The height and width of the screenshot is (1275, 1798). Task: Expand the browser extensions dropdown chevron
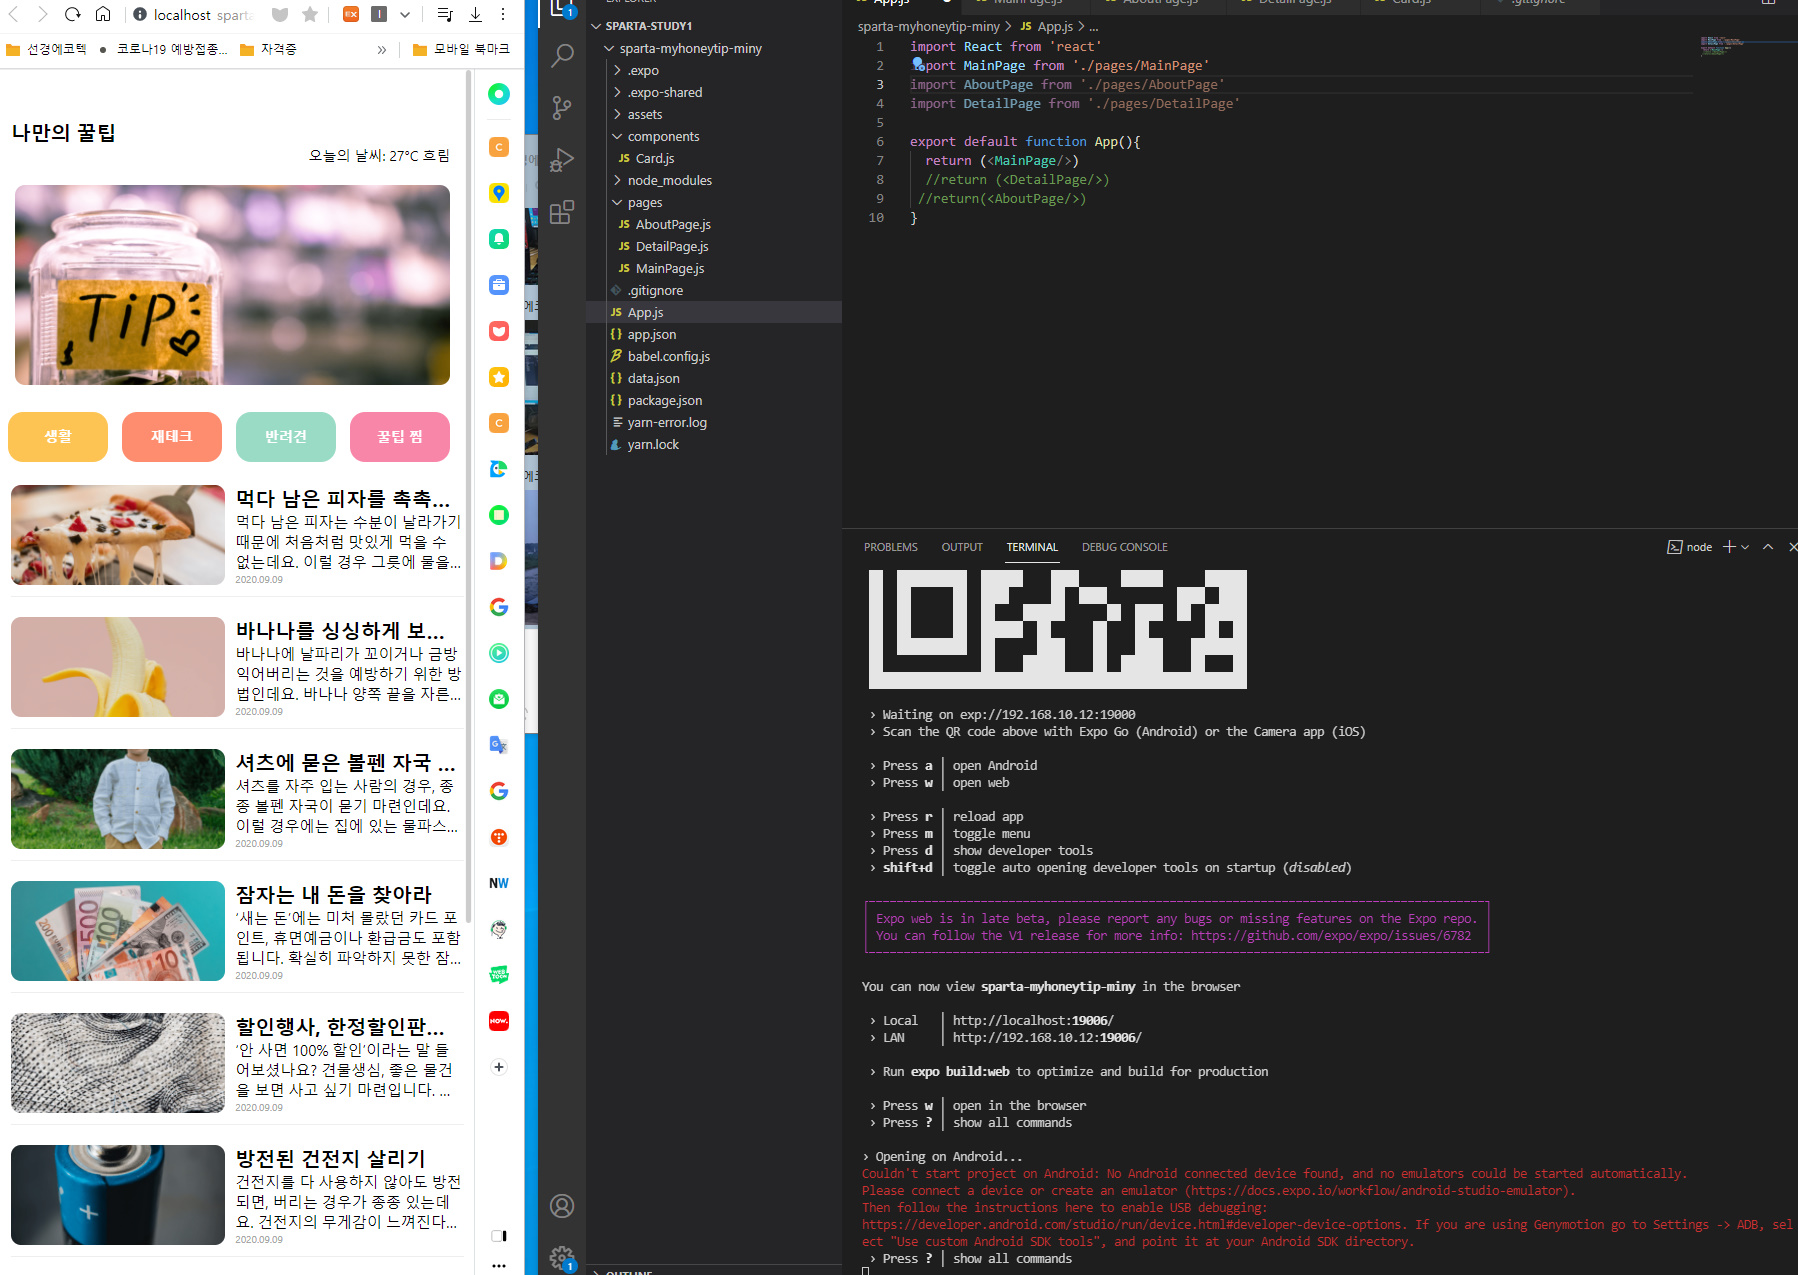click(x=405, y=14)
